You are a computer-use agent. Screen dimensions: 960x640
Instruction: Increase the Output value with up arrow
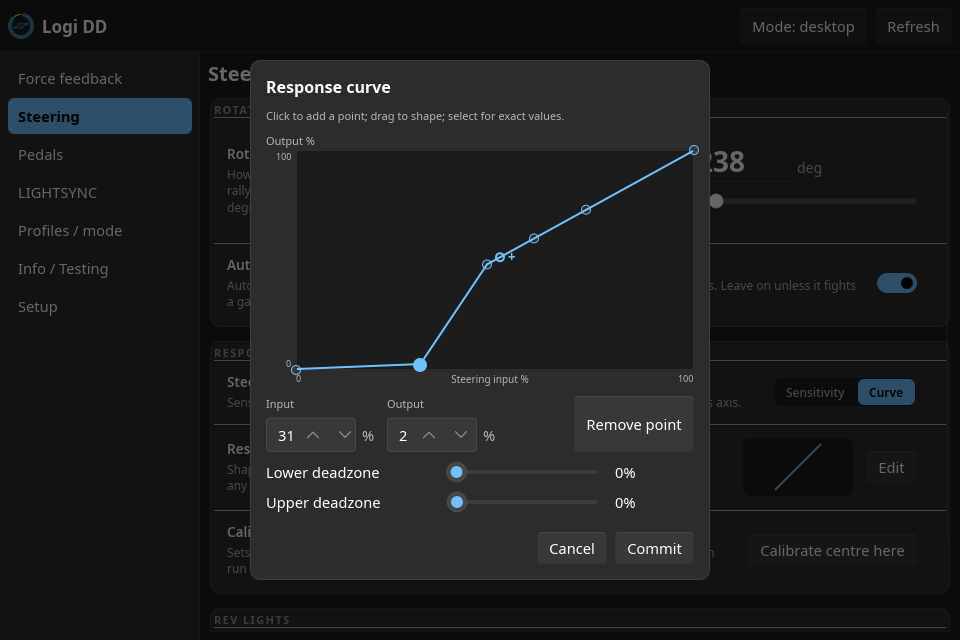(429, 435)
